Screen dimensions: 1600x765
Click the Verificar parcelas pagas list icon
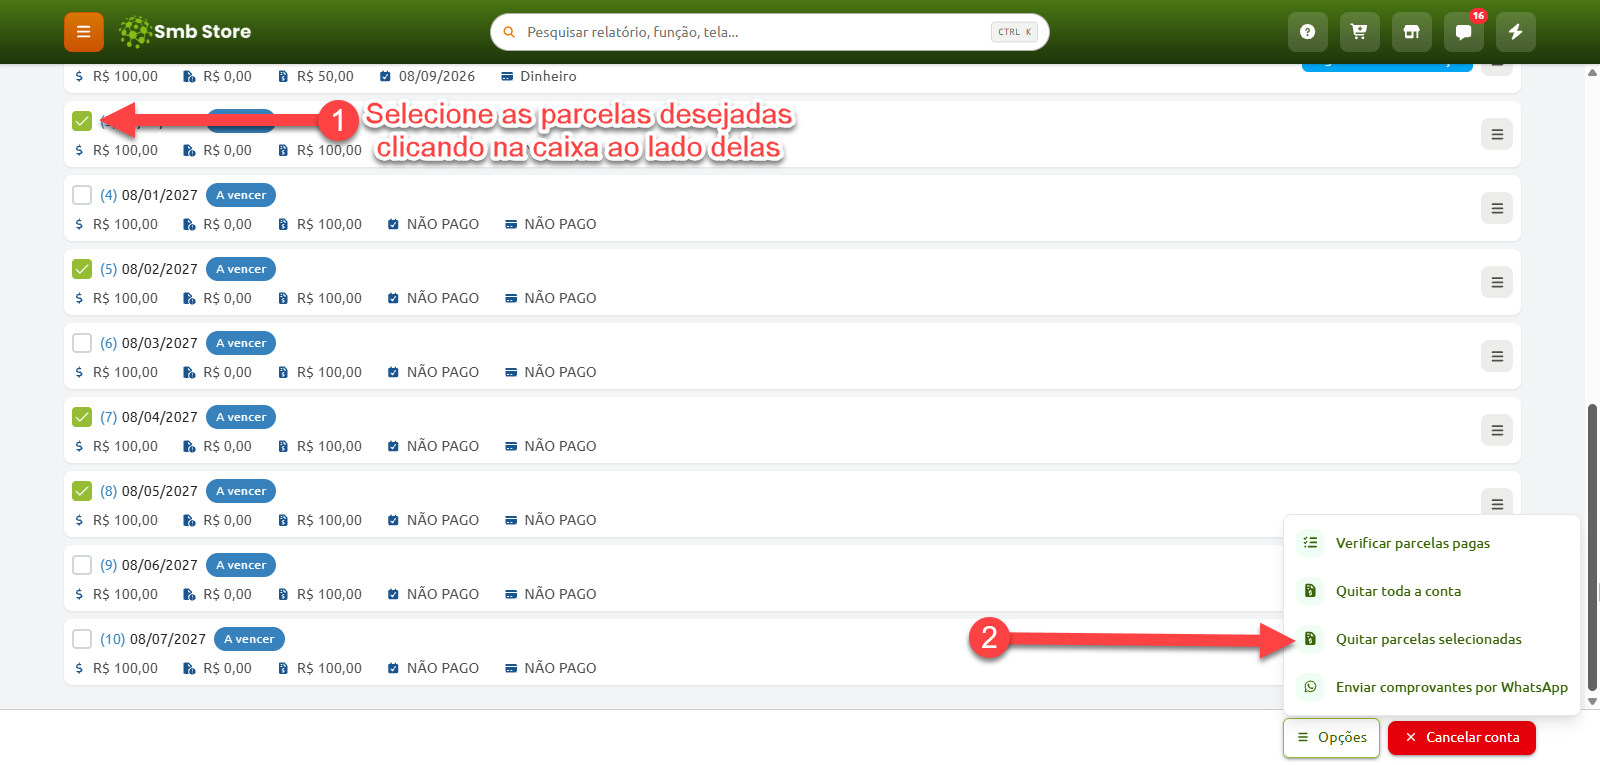1310,543
